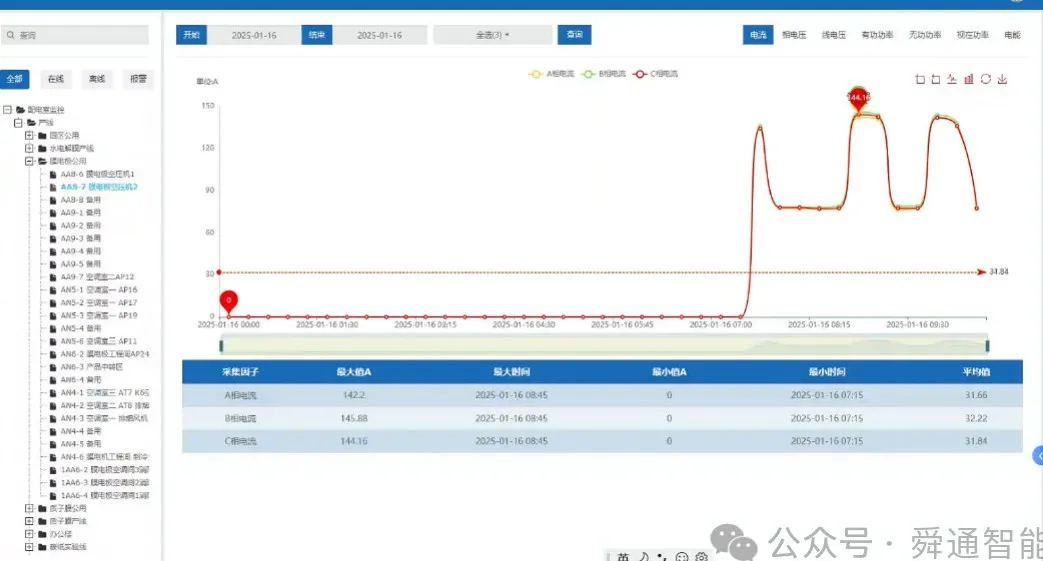The image size is (1043, 561).
Task: Click the 查询 query button
Action: 575,35
